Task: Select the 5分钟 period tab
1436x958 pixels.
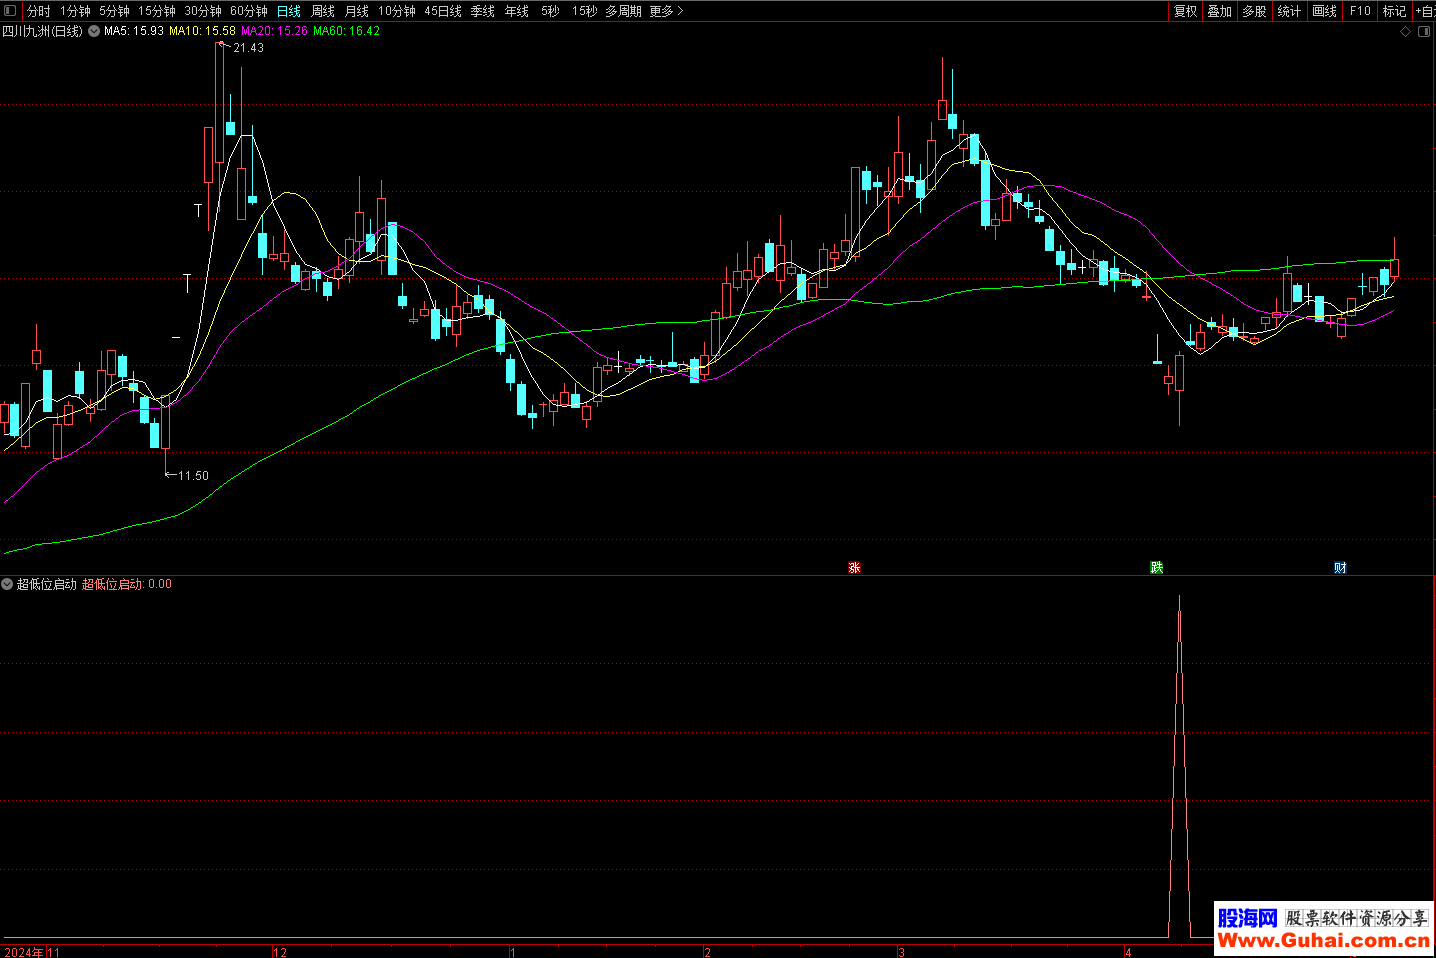Action: point(114,11)
